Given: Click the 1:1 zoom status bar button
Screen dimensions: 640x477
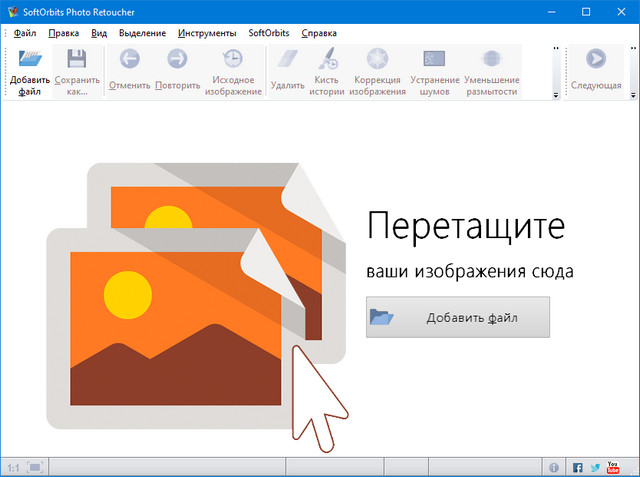Looking at the screenshot, I should 13,467.
